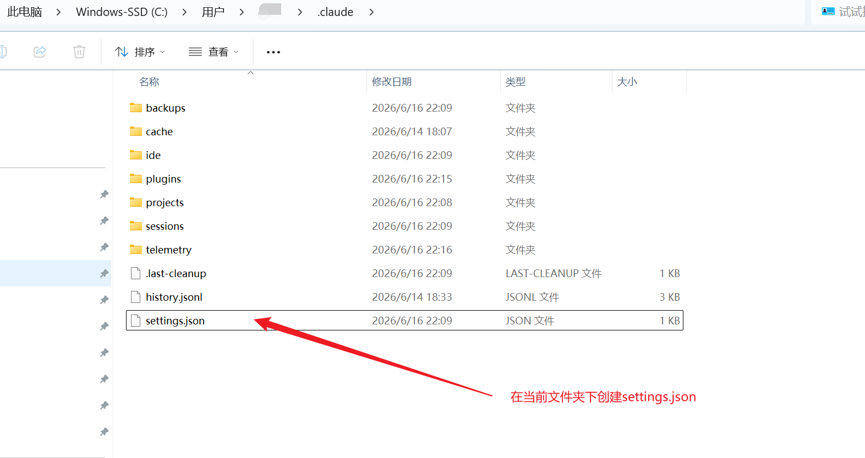Select the .last-cleanup file name
This screenshot has height=458, width=865.
tap(176, 274)
